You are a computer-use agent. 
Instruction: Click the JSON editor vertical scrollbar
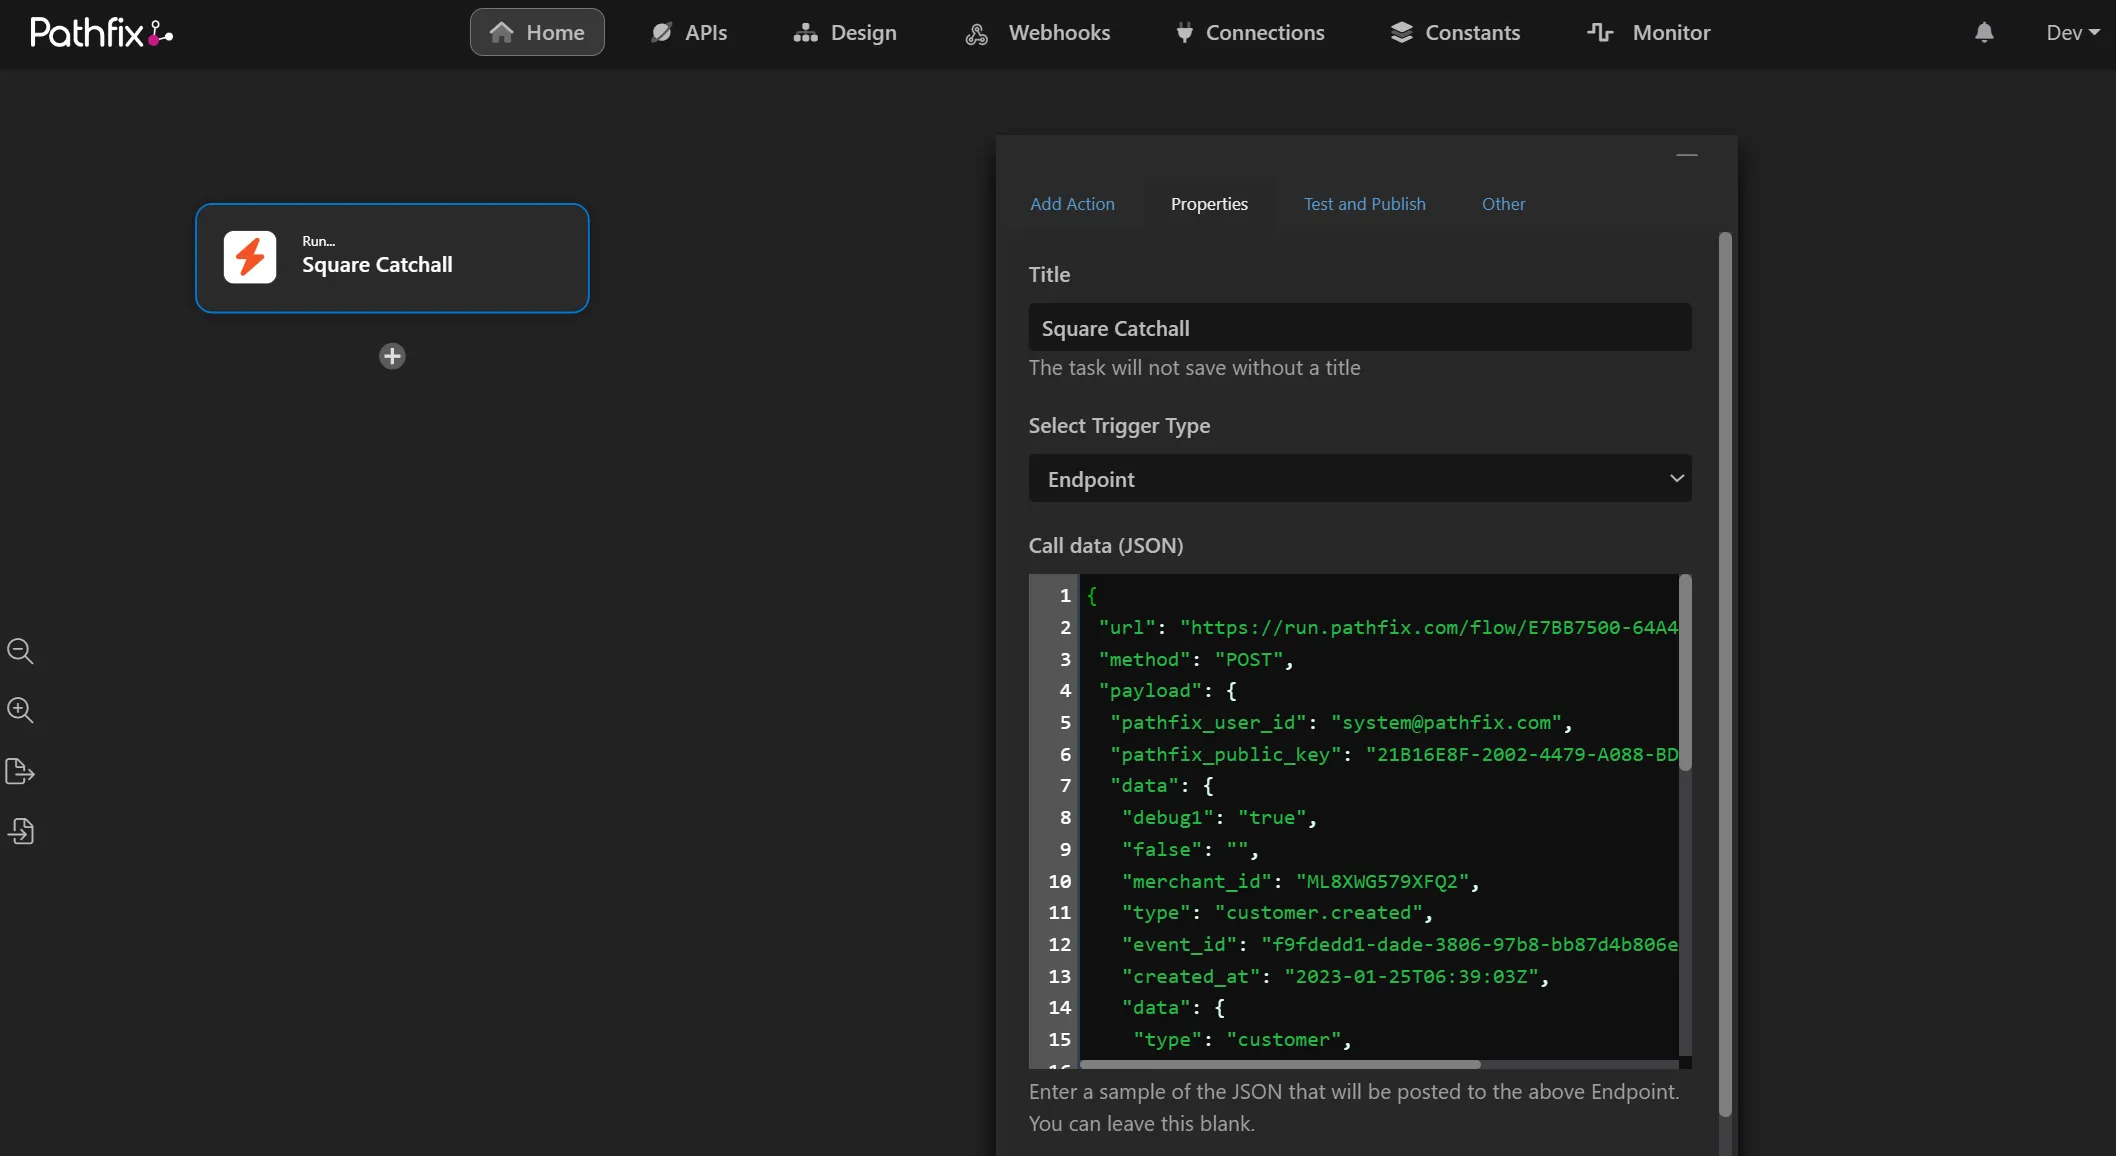(x=1685, y=673)
